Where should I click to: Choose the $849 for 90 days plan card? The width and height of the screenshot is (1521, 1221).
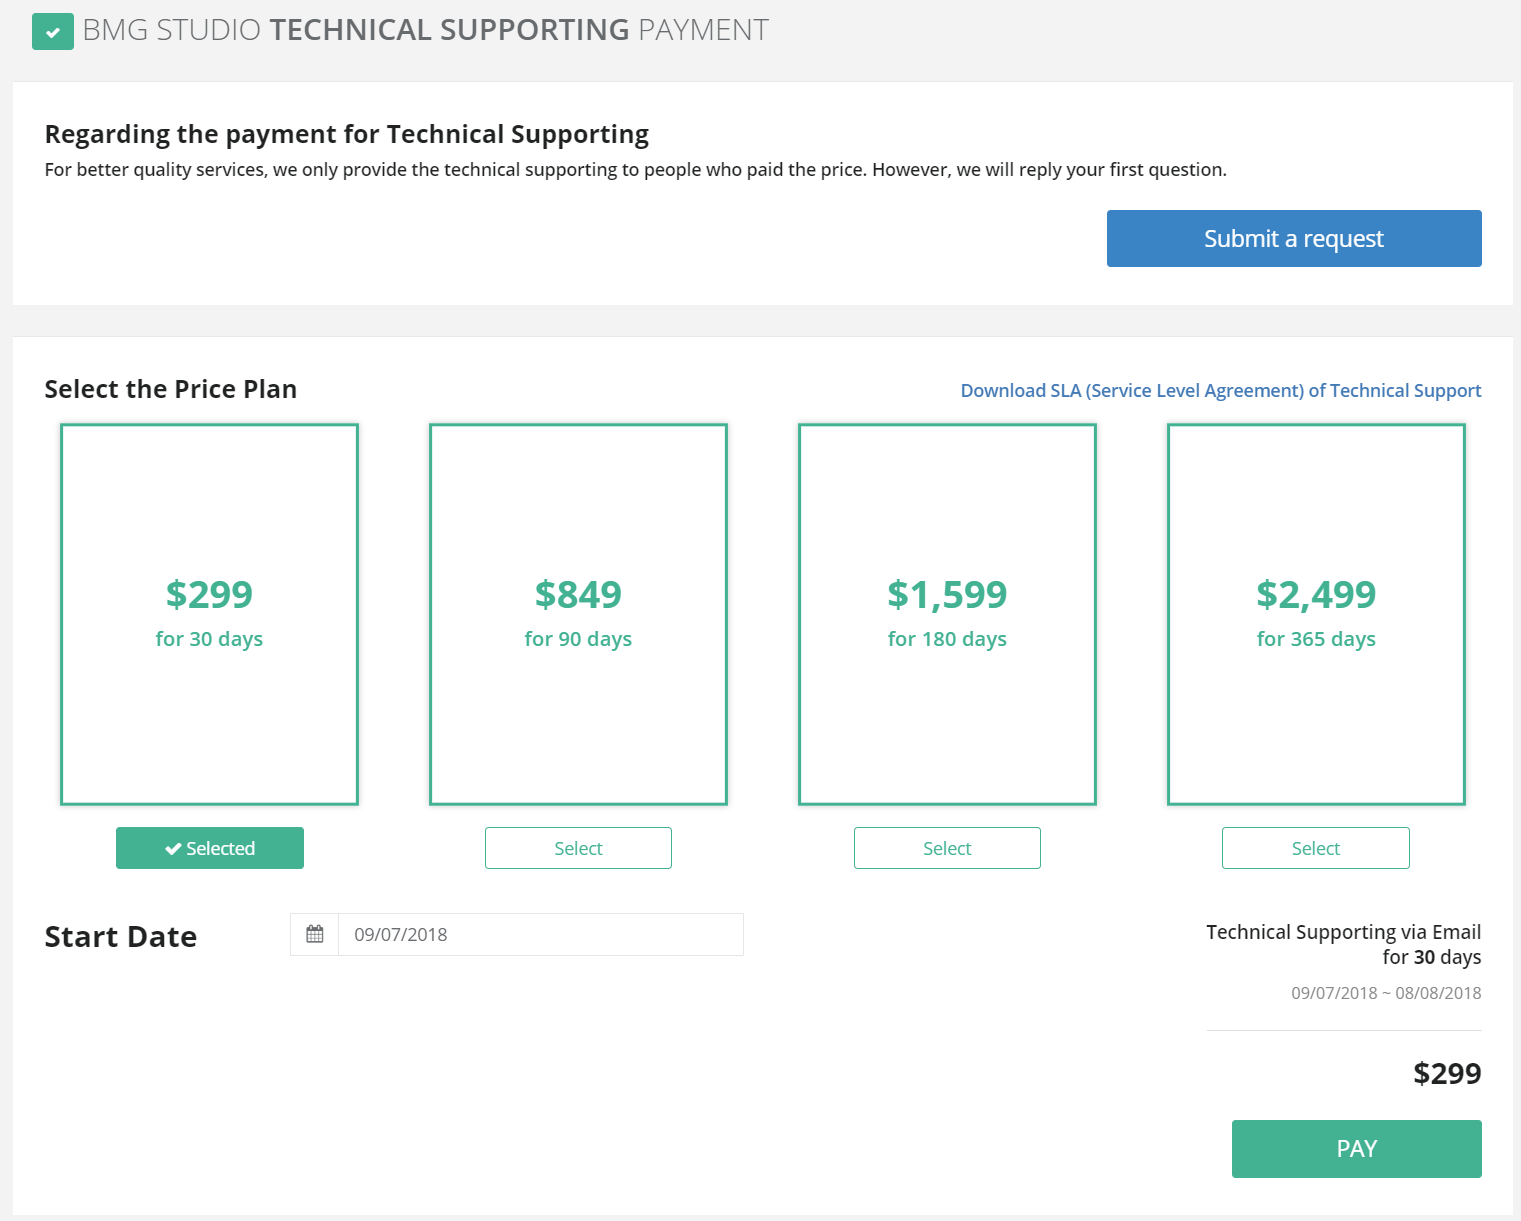point(578,614)
